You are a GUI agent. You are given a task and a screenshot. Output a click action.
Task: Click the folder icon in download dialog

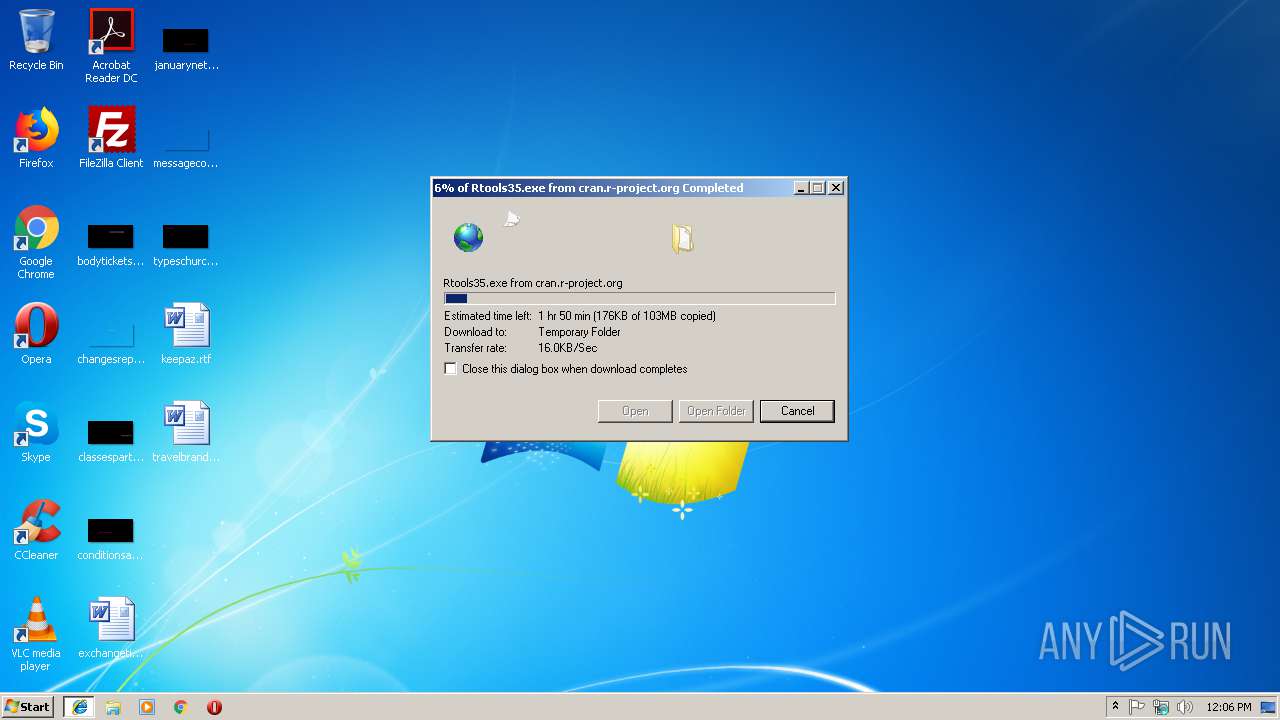[682, 238]
